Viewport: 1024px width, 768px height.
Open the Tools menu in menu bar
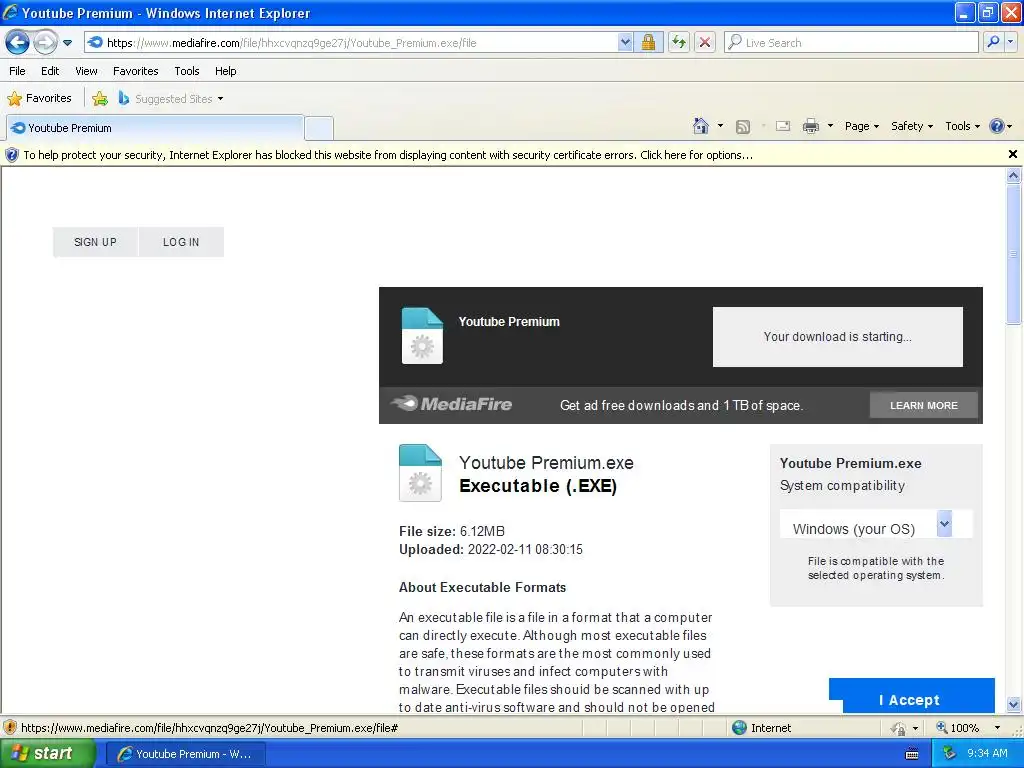187,71
